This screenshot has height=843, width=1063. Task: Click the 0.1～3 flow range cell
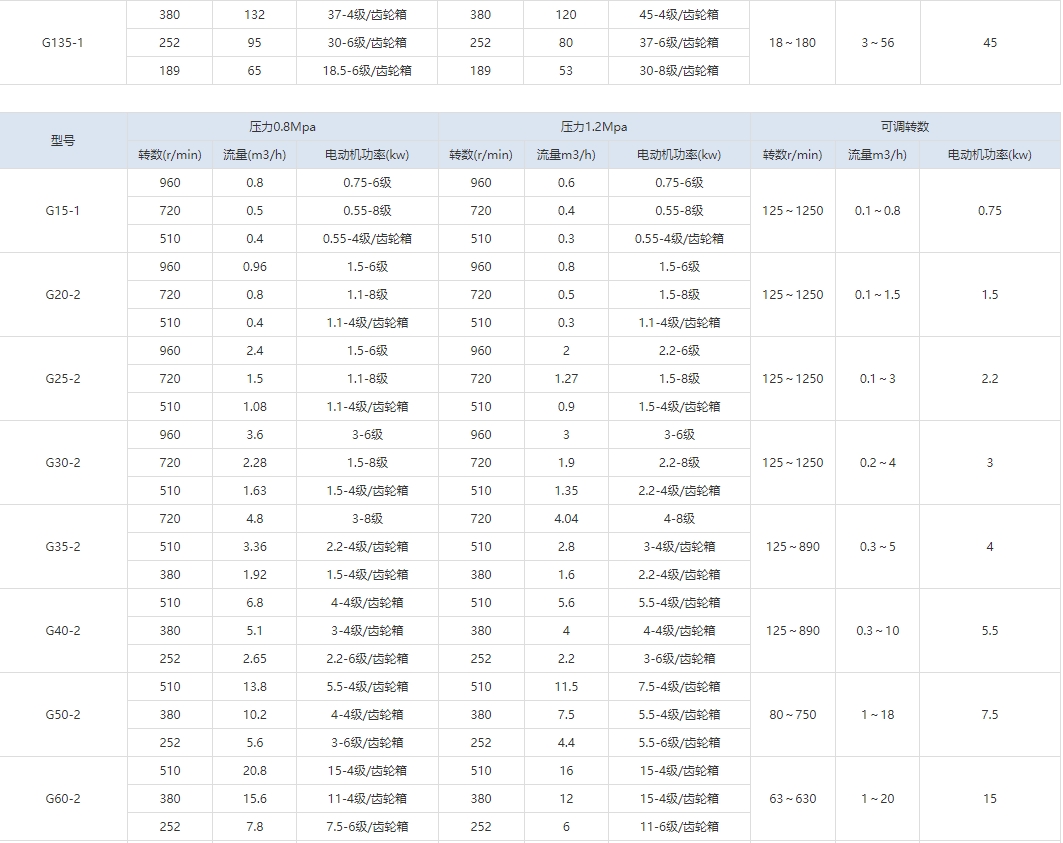tap(878, 379)
